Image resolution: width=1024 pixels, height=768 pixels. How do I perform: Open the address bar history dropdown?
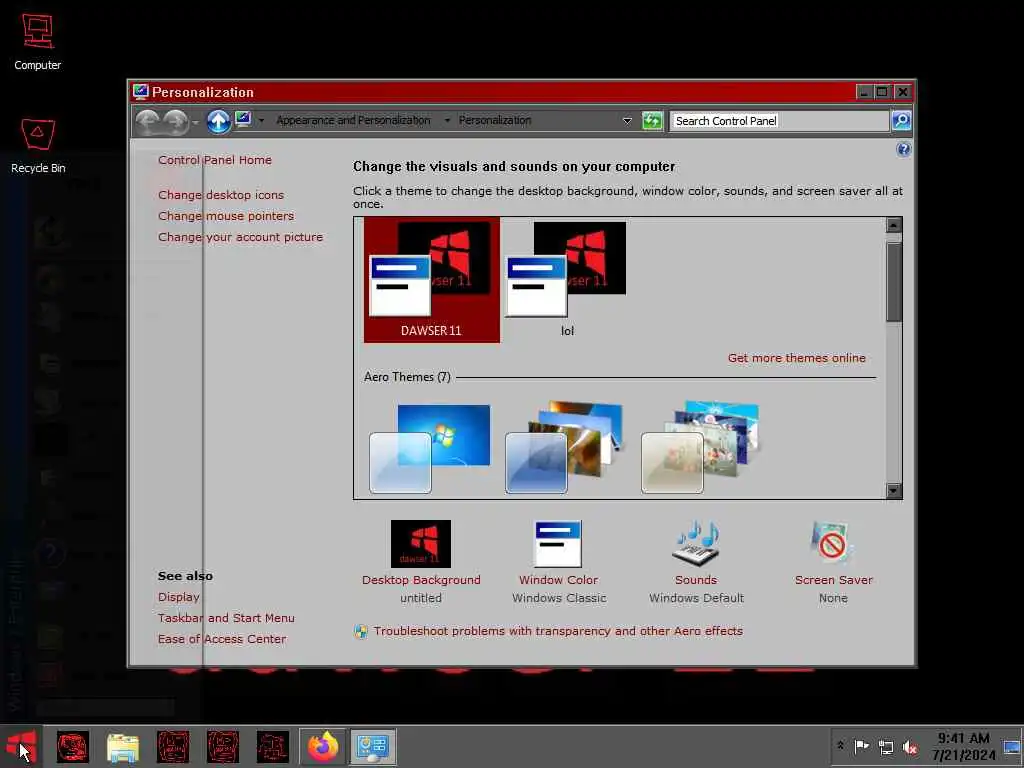coord(627,121)
